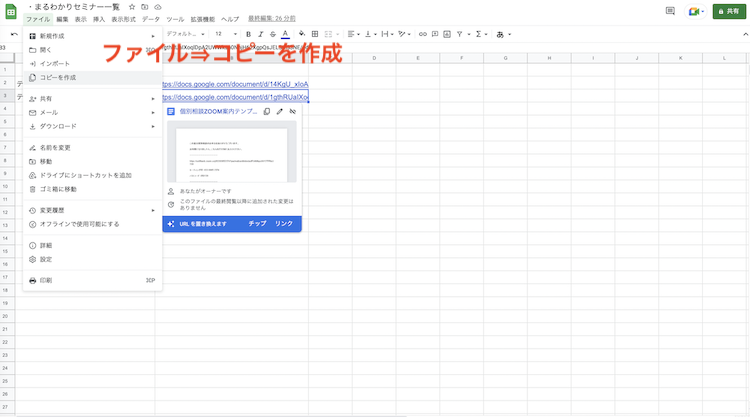Viewport: 750px width, 417px height.
Task: Select コピーを作成 from the file menu
Action: click(57, 77)
